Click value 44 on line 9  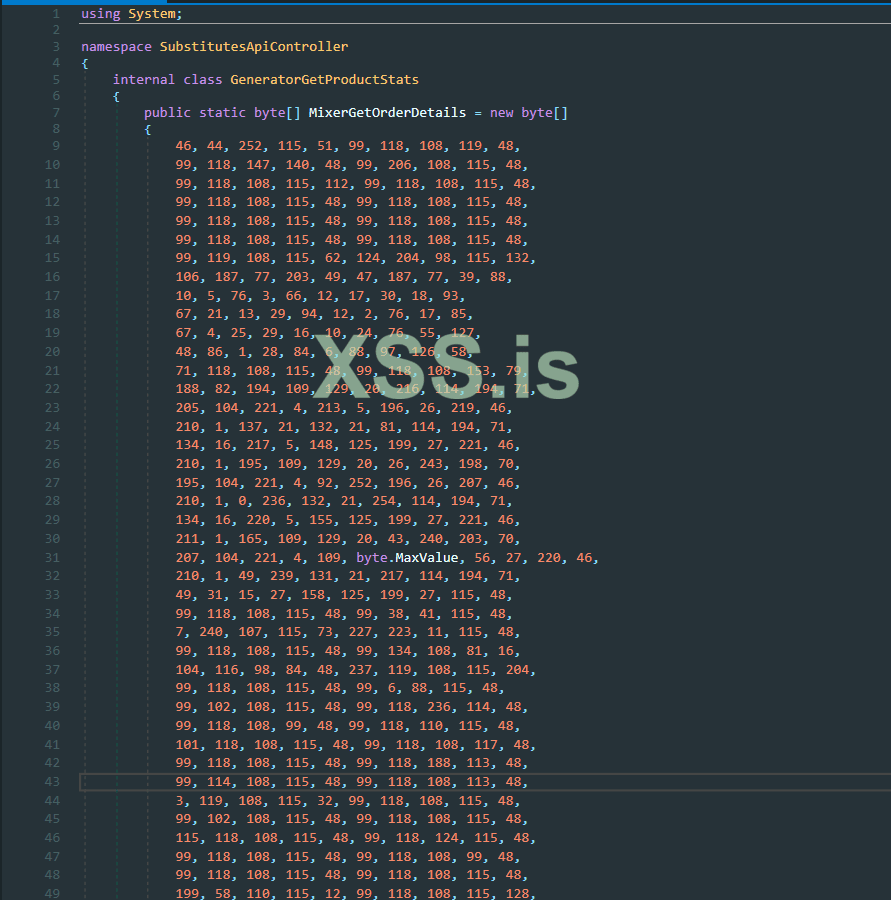click(x=215, y=146)
